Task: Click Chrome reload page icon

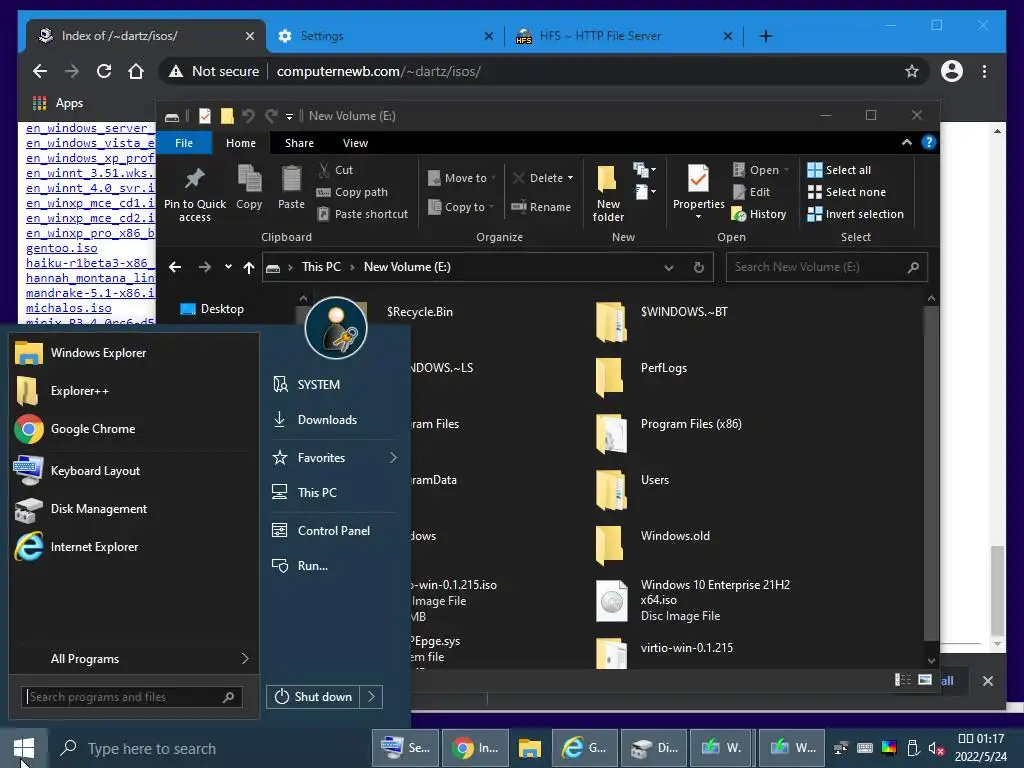Action: pyautogui.click(x=104, y=71)
